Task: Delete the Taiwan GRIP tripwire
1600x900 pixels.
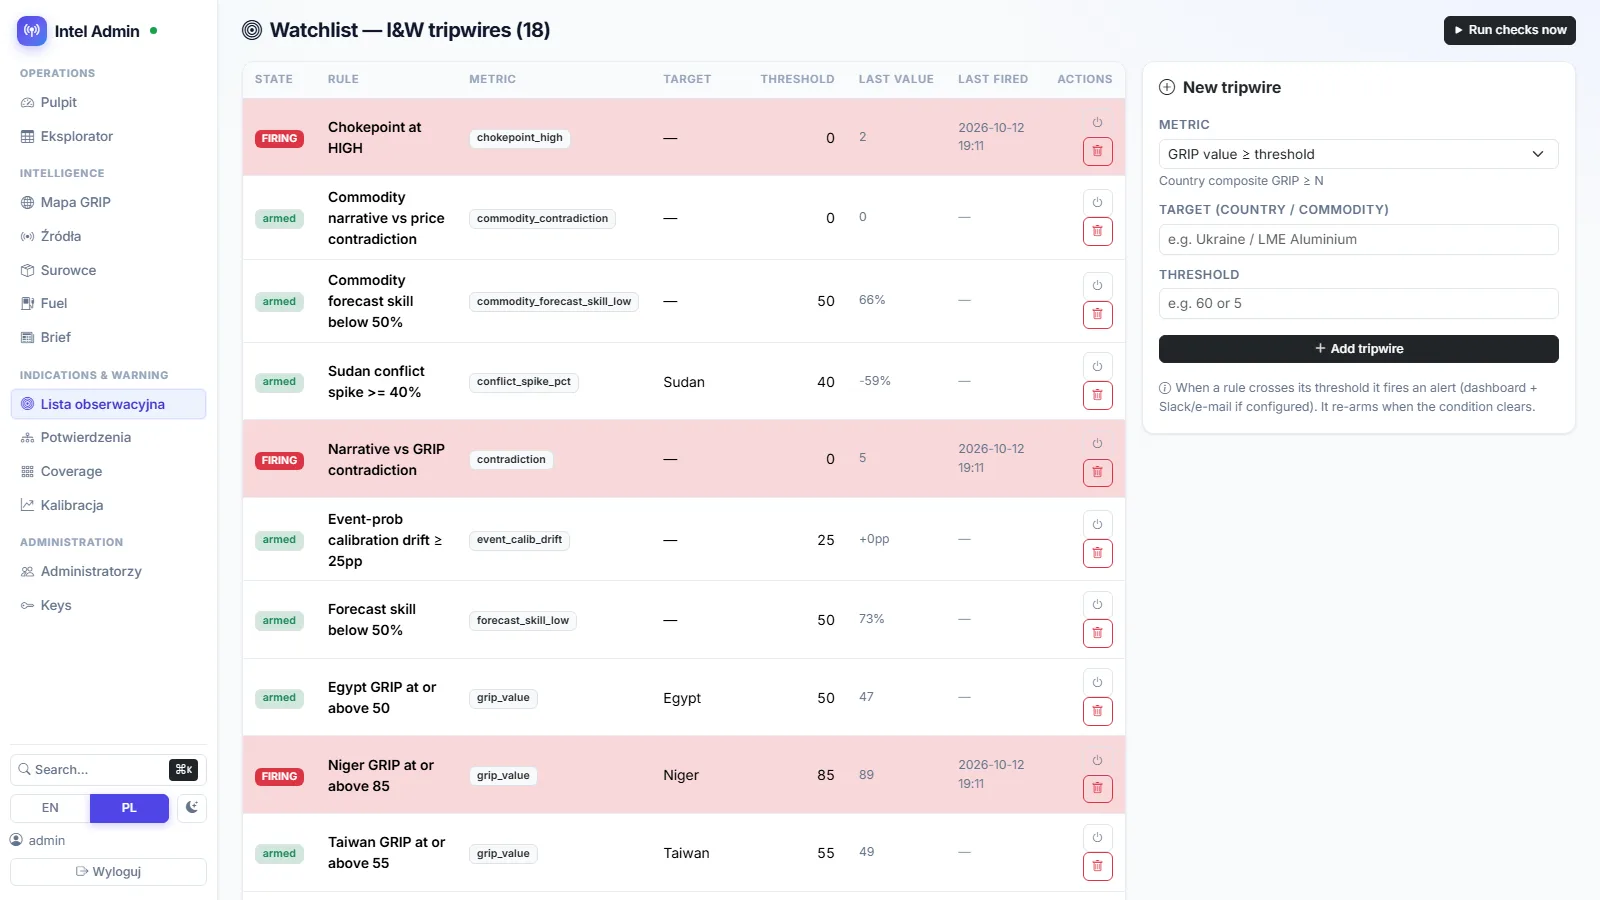Action: tap(1097, 866)
